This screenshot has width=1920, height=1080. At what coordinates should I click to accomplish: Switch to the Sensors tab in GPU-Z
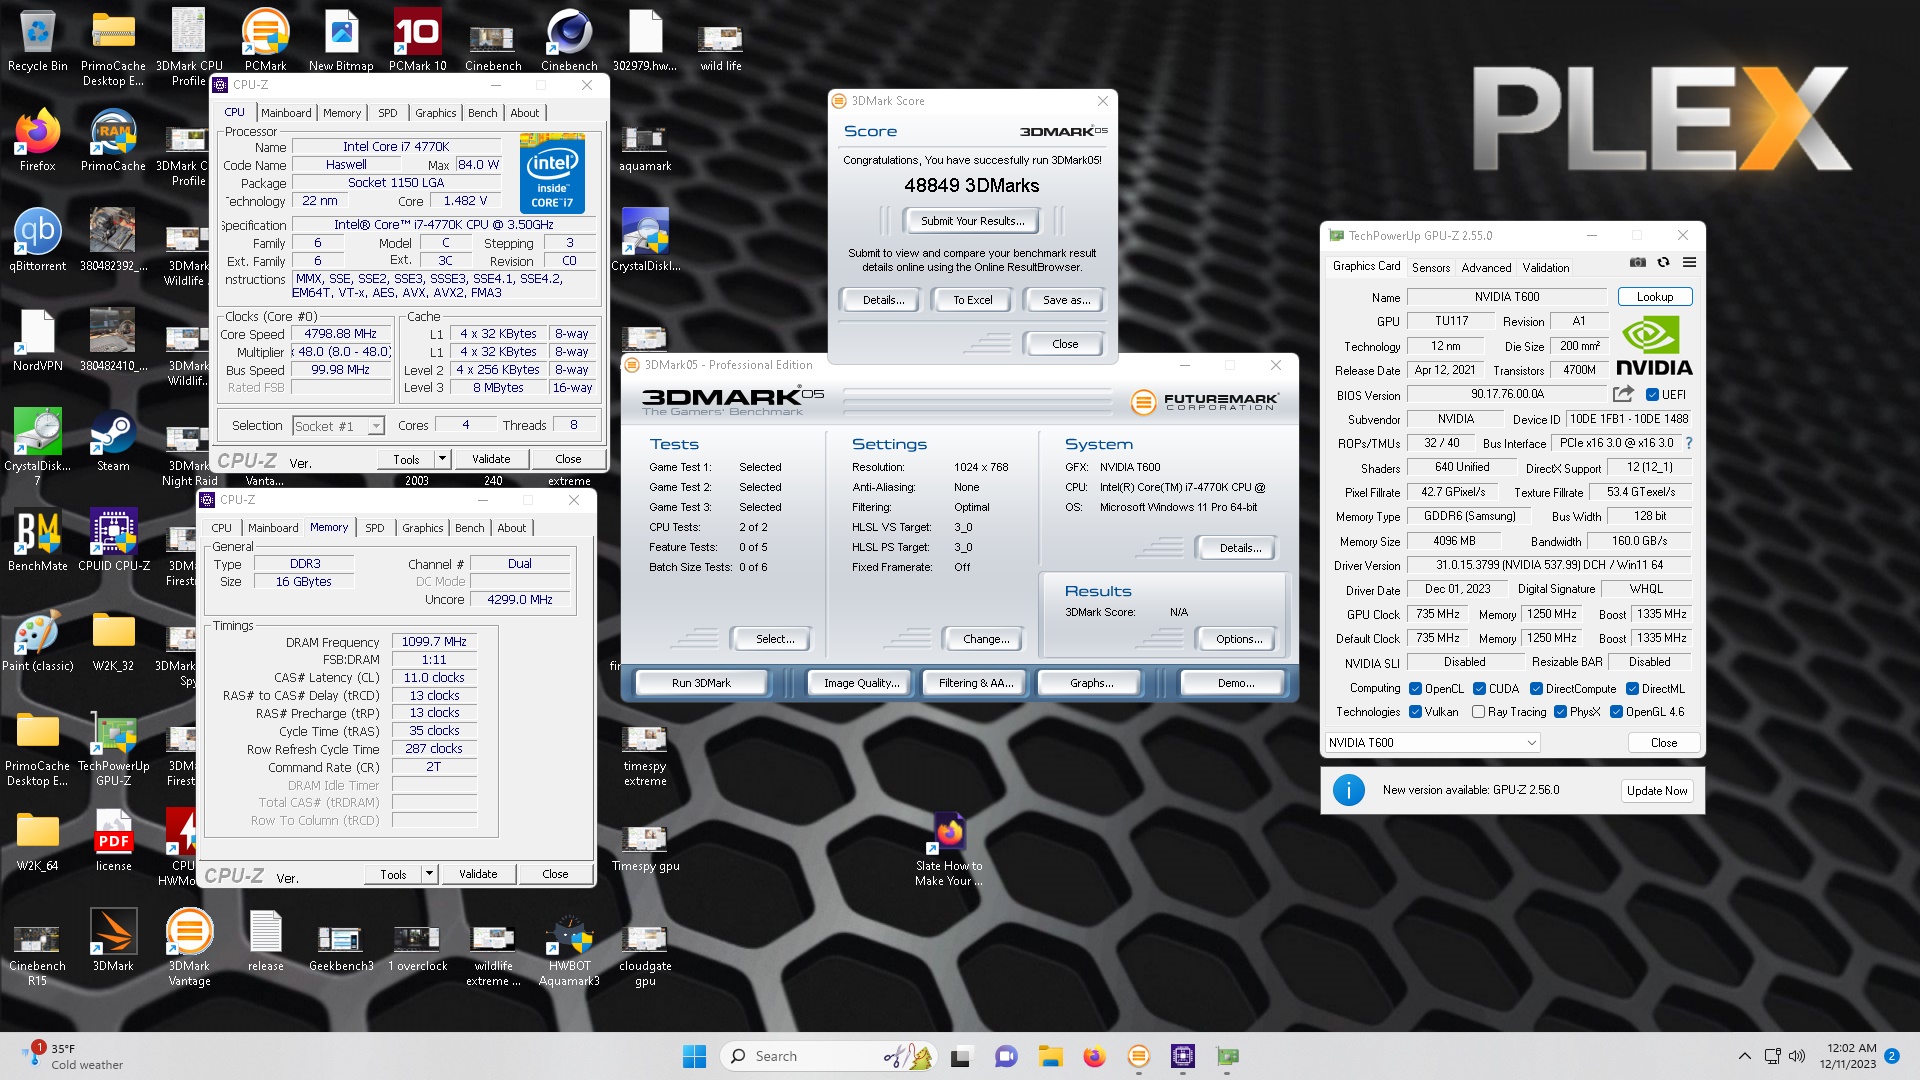1430,267
